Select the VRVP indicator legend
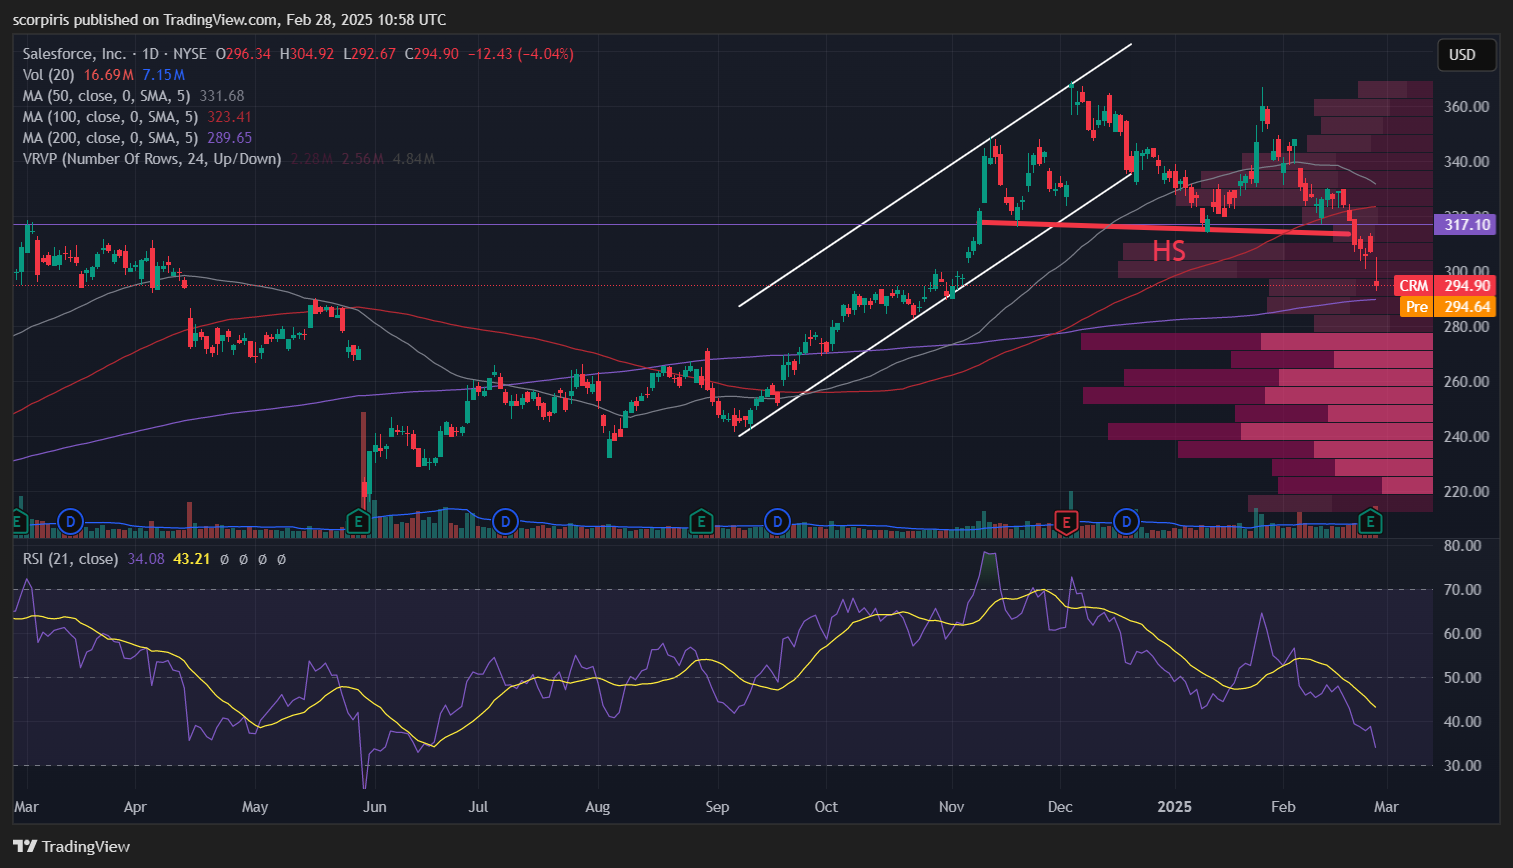1513x868 pixels. (152, 159)
